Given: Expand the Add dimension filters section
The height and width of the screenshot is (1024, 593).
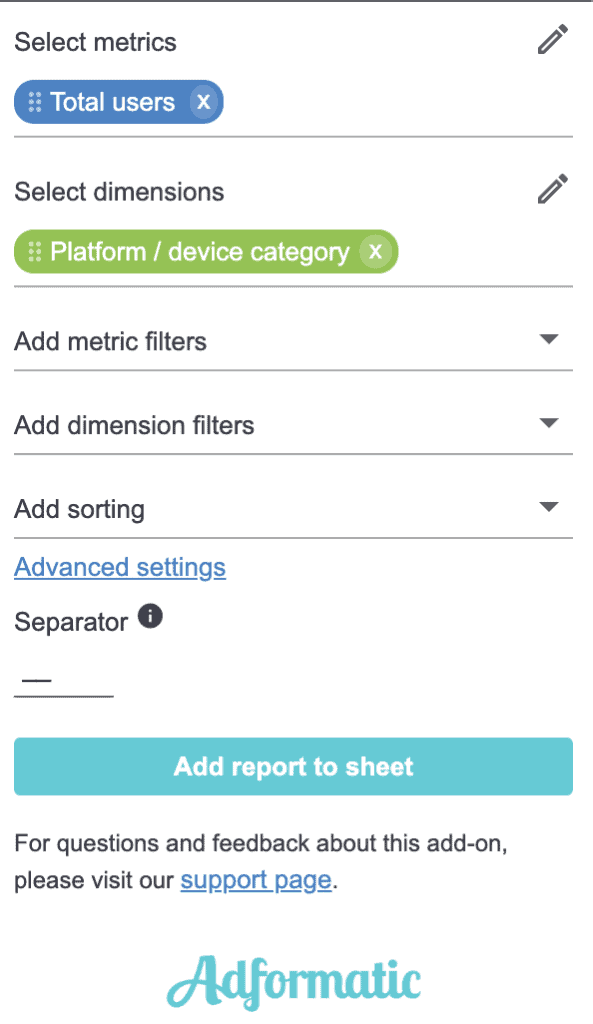Looking at the screenshot, I should 549,423.
